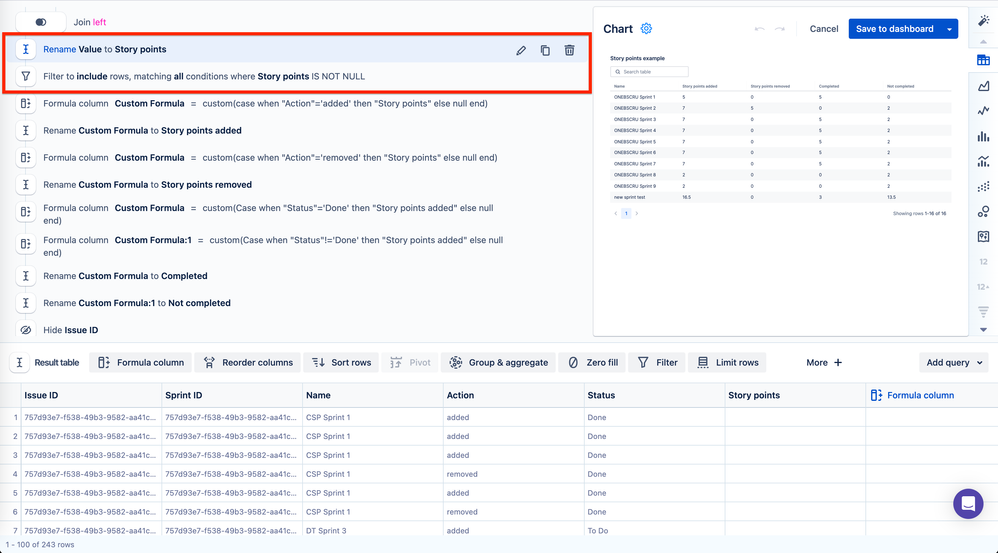998x553 pixels.
Task: Open Save to dashboard dropdown arrow
Action: pos(950,29)
